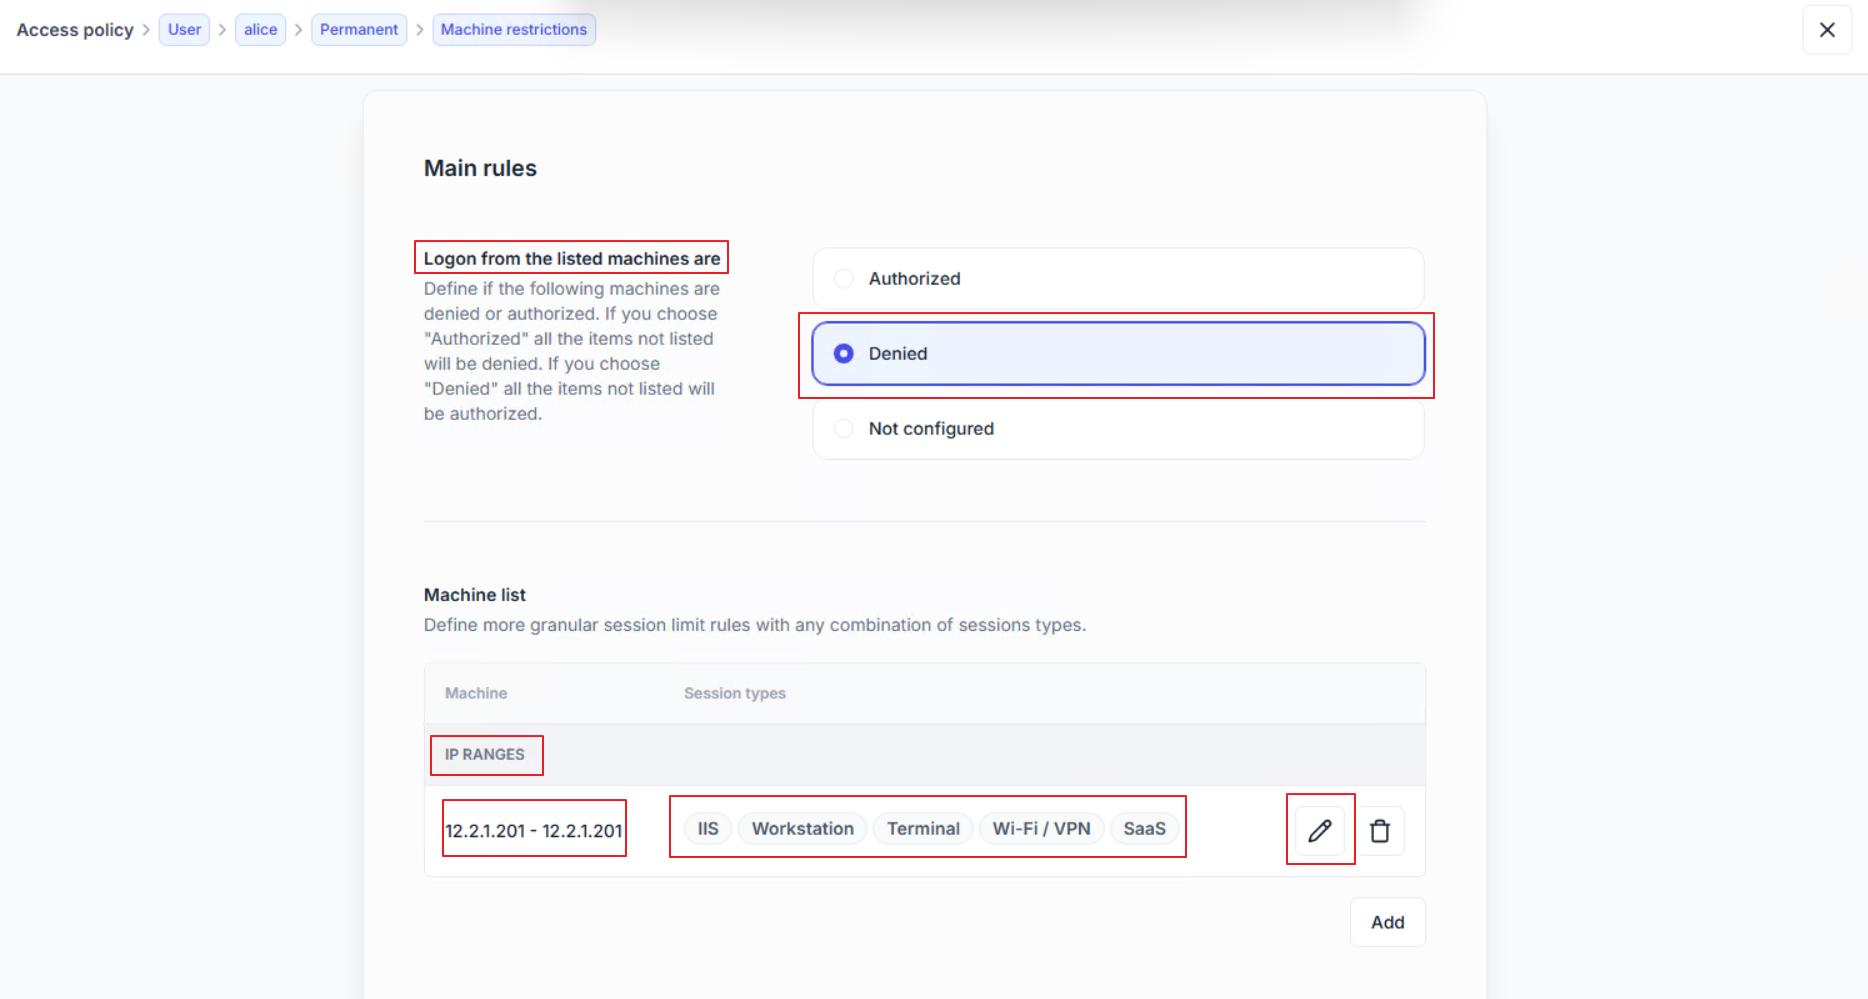This screenshot has height=999, width=1868.
Task: Click the Session types column header
Action: click(x=735, y=693)
